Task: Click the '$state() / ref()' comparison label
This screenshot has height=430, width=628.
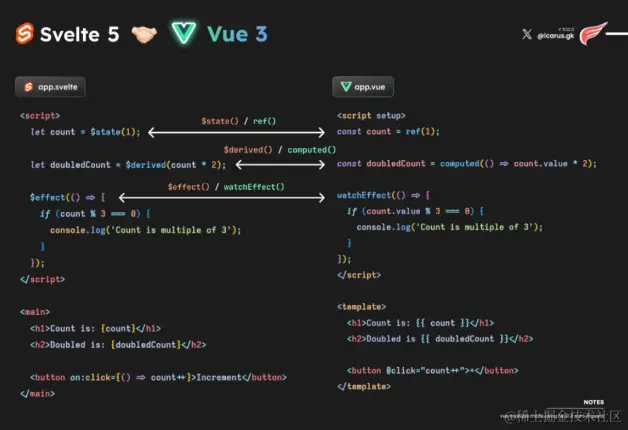Action: click(x=238, y=121)
